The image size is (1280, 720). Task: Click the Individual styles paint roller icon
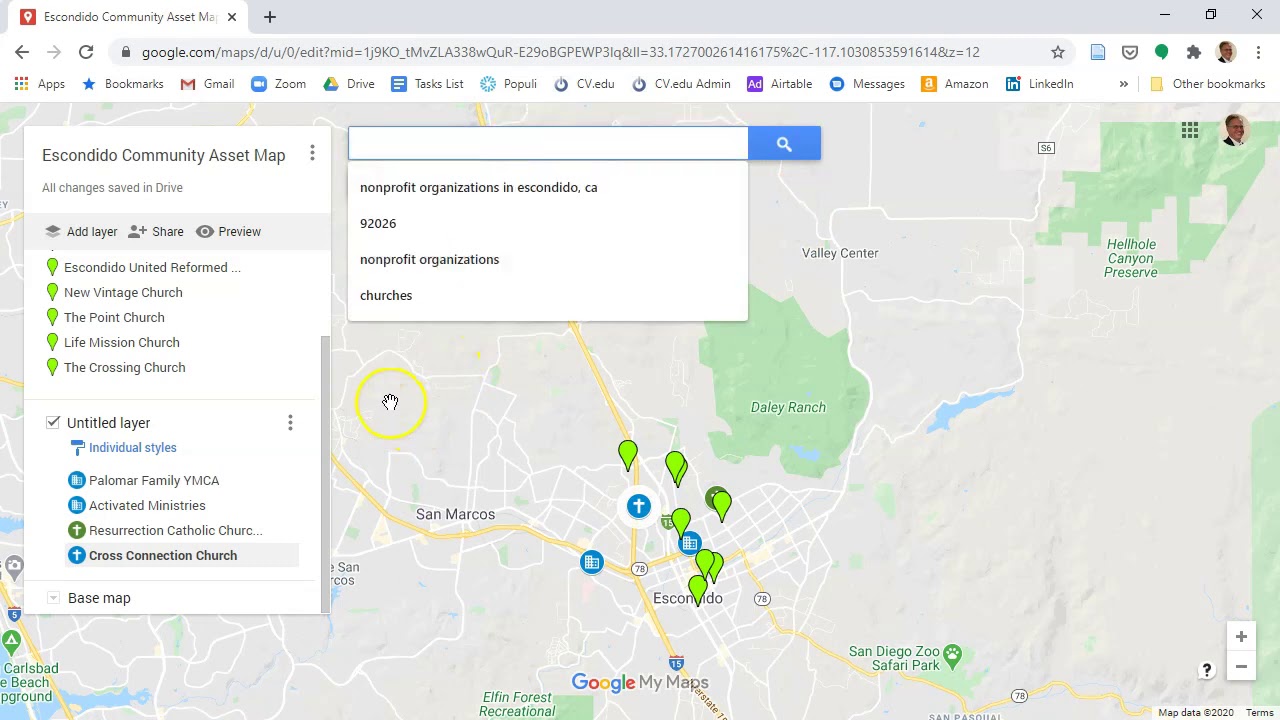point(77,448)
